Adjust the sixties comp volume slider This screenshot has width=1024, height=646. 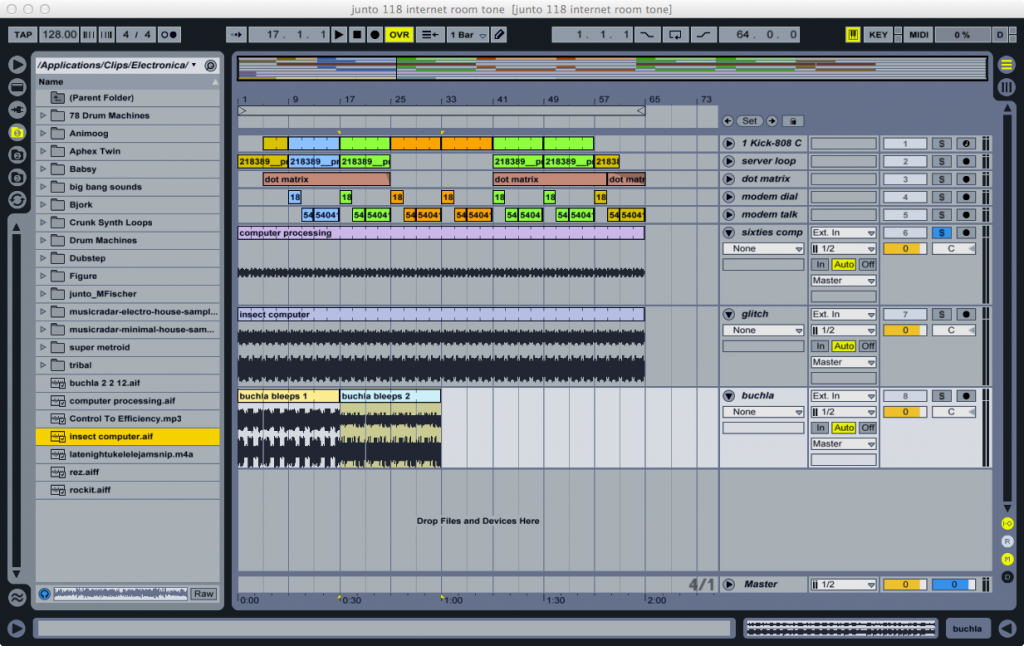pyautogui.click(x=904, y=249)
